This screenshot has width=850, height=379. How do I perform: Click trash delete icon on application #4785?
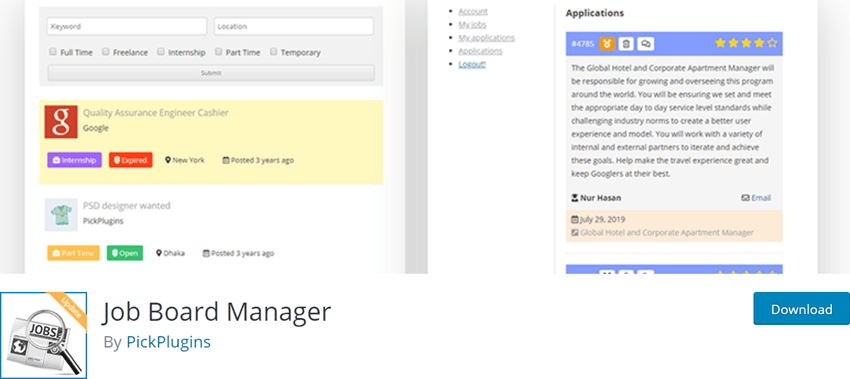(626, 43)
